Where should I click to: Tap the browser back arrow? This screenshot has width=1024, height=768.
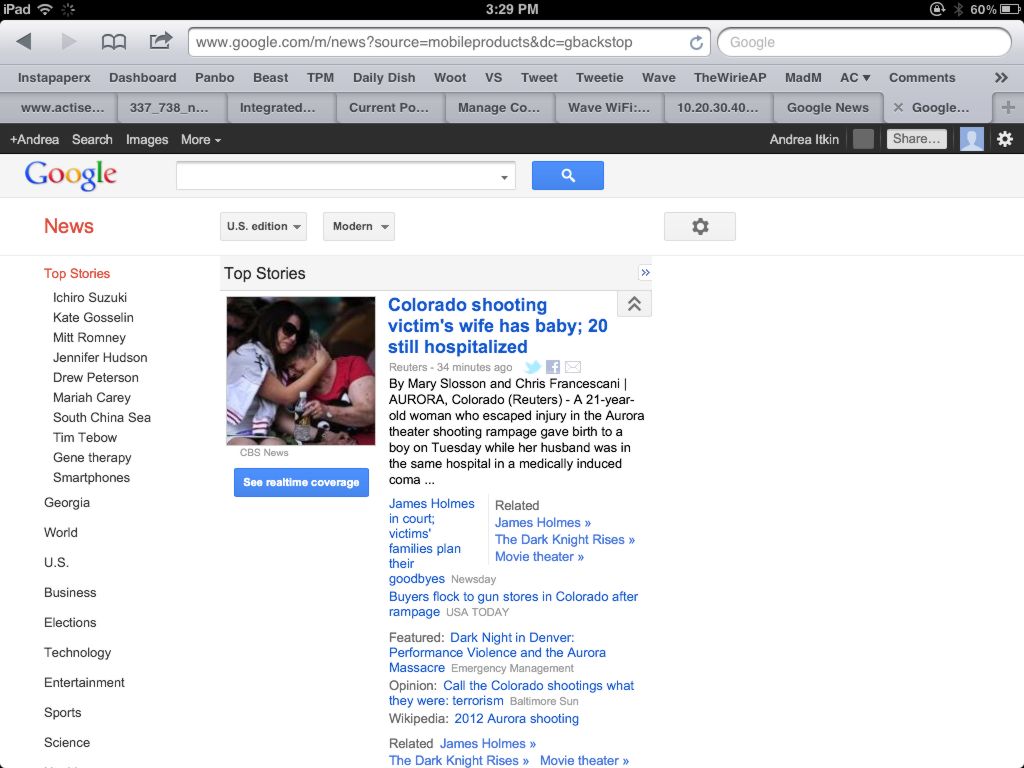tap(24, 42)
